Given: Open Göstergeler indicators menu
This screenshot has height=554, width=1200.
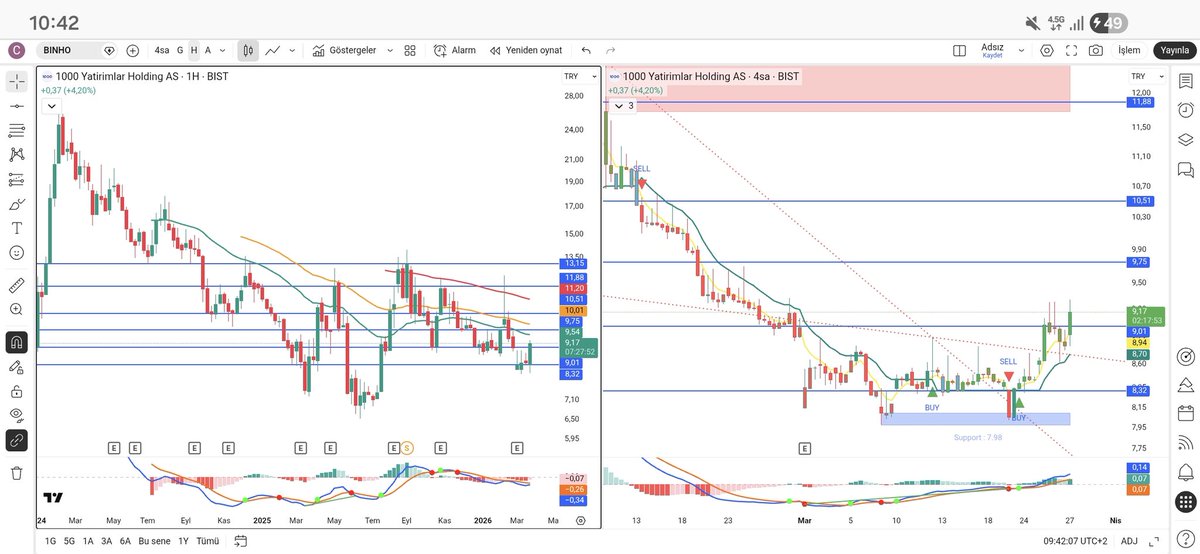Looking at the screenshot, I should pyautogui.click(x=344, y=50).
